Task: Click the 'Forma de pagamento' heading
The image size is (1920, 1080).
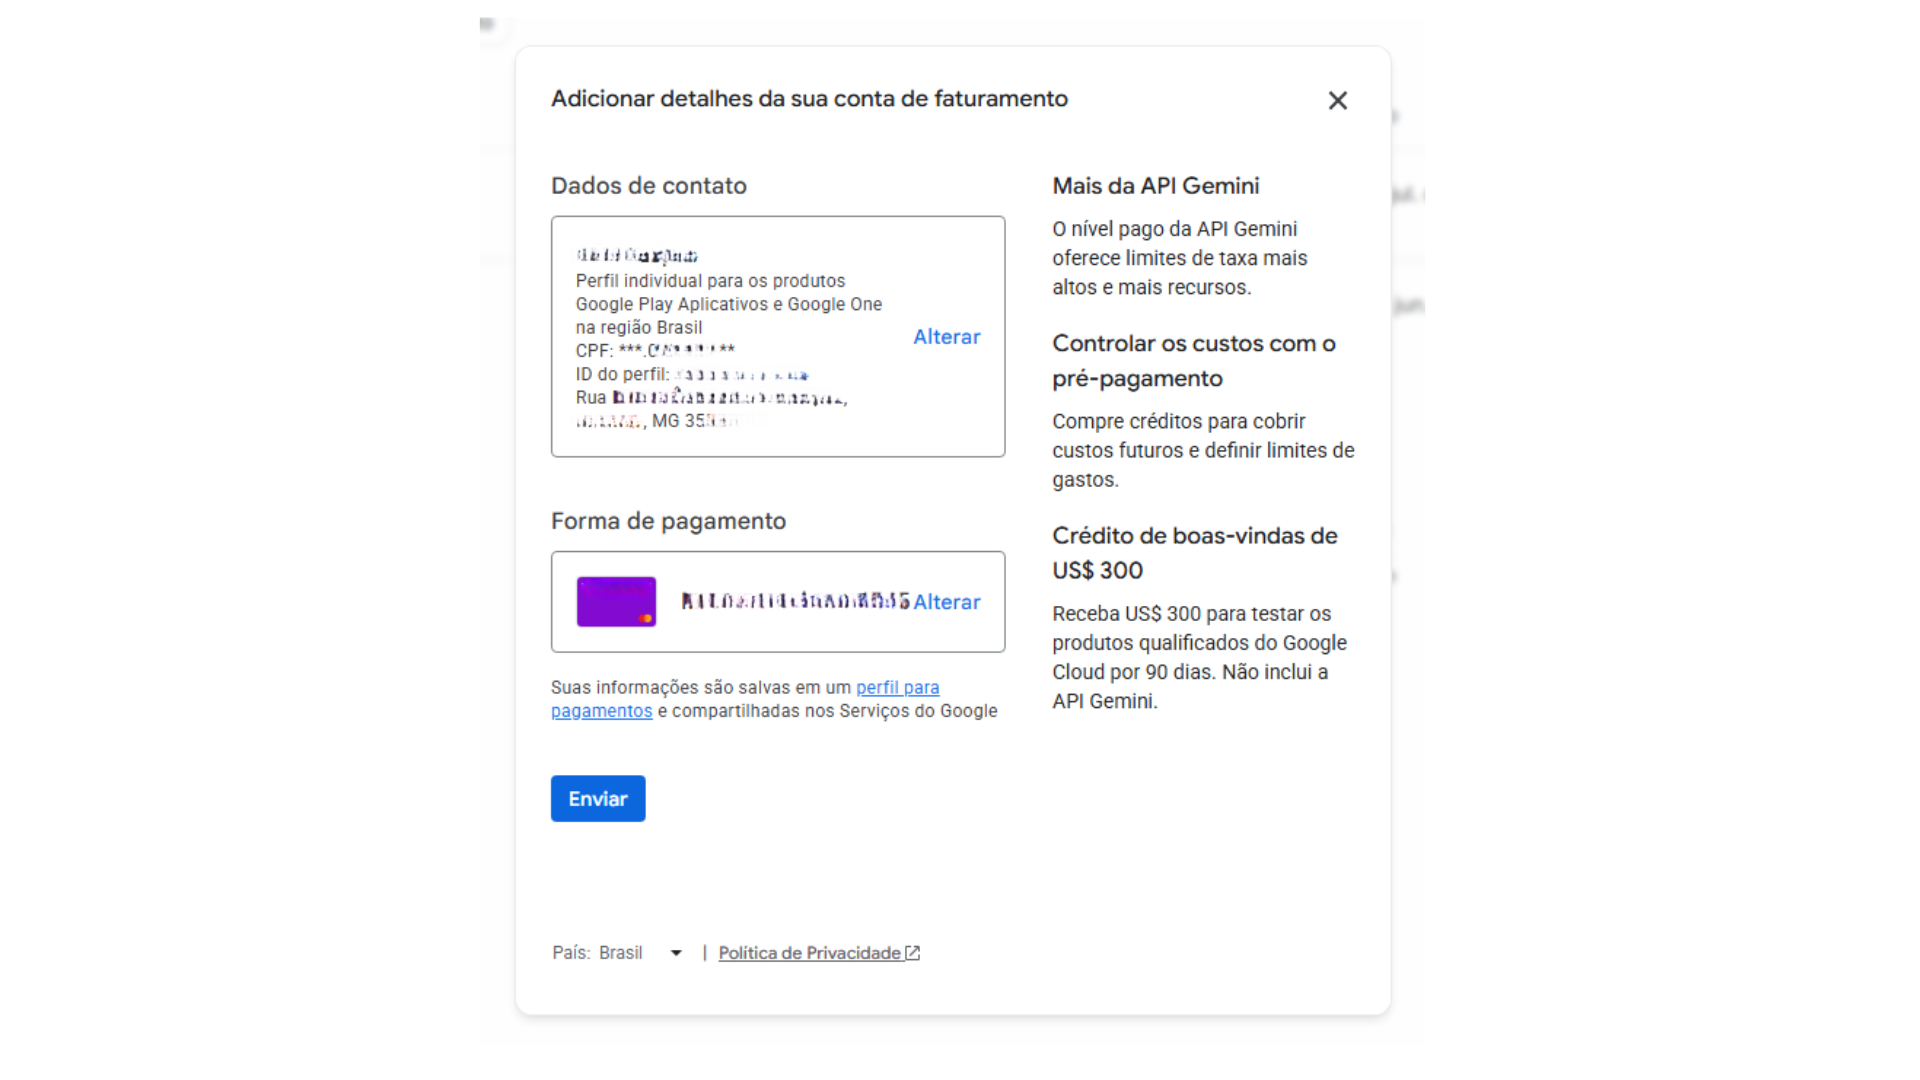Action: click(668, 521)
